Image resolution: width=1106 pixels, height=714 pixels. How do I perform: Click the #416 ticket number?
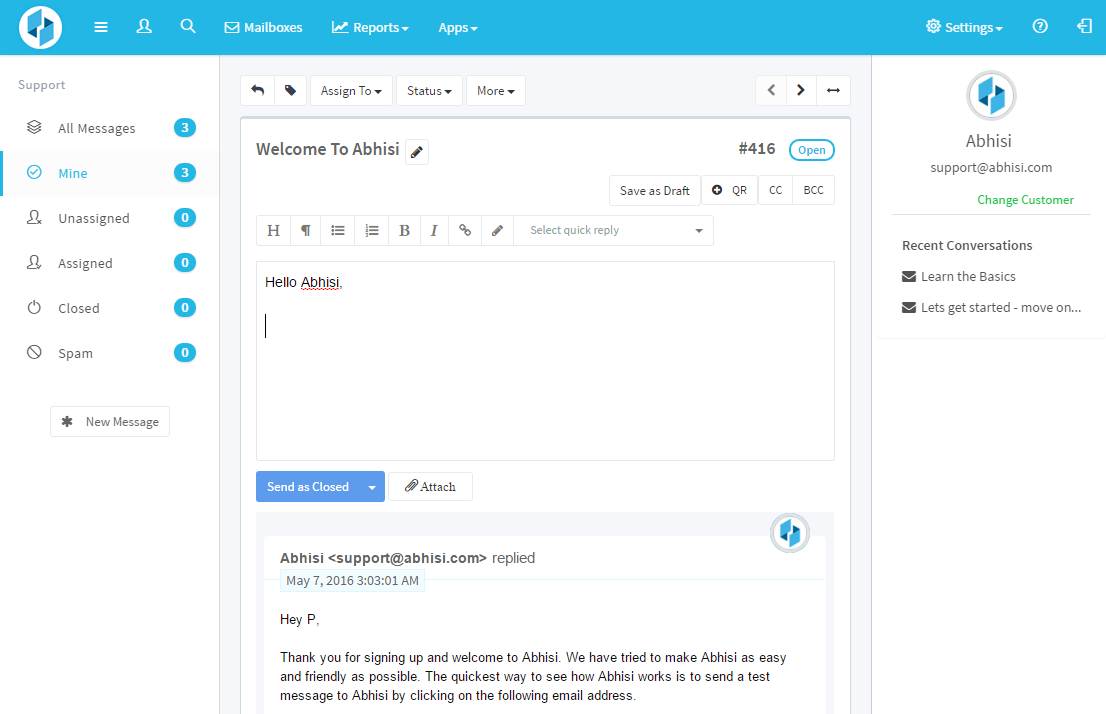click(756, 149)
